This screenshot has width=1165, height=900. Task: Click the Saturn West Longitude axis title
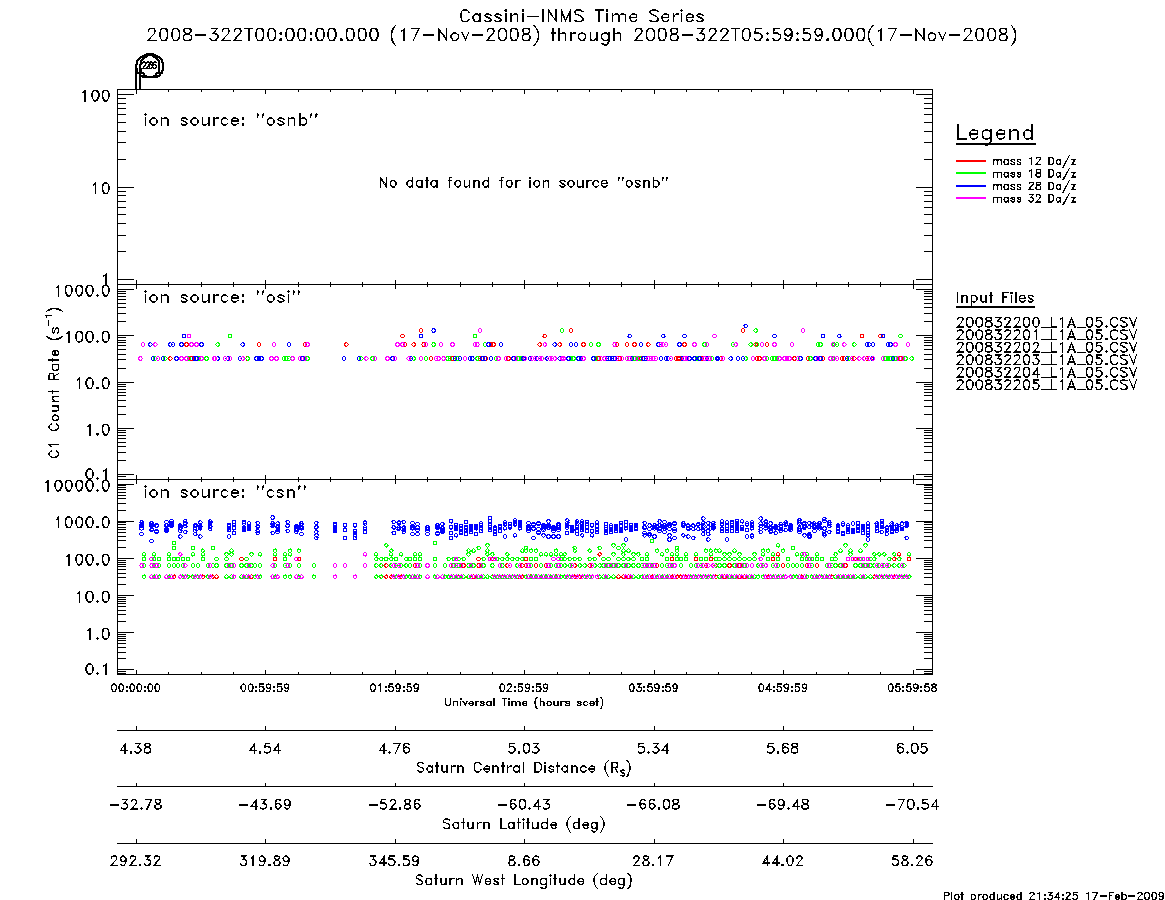[524, 881]
